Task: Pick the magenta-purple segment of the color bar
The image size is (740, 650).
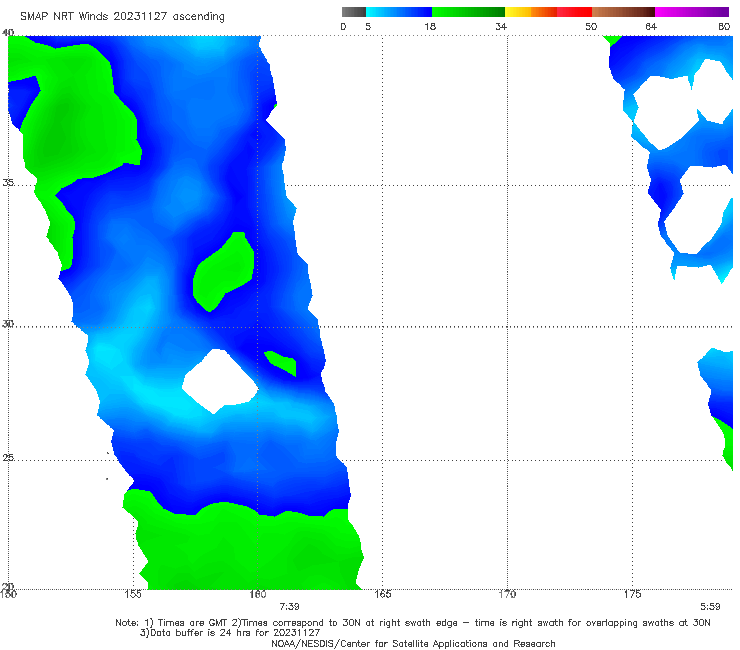Action: 692,12
